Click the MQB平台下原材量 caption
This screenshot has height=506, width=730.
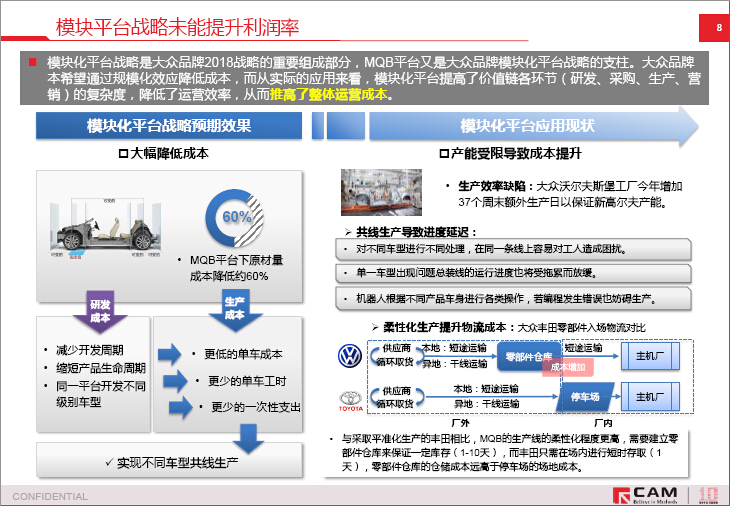(x=236, y=268)
